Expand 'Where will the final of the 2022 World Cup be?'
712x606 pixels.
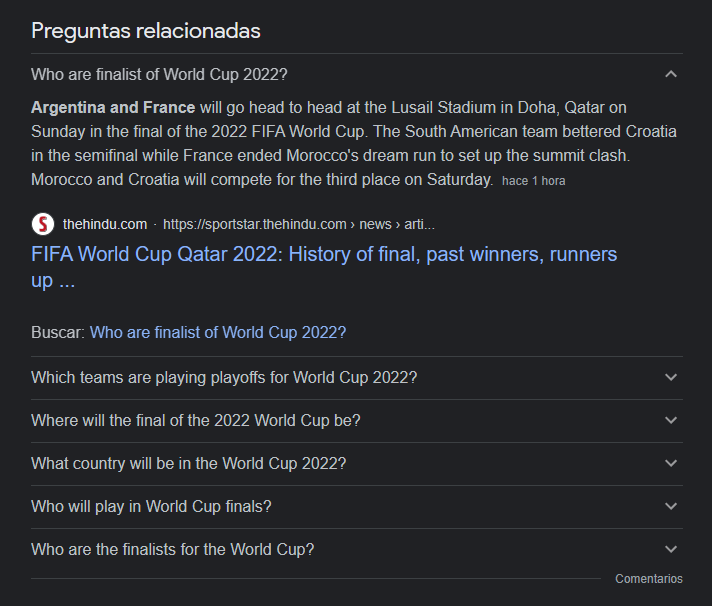[195, 420]
